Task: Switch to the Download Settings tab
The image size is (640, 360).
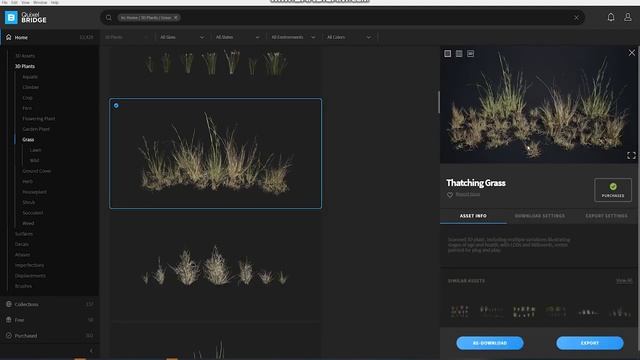Action: [540, 216]
